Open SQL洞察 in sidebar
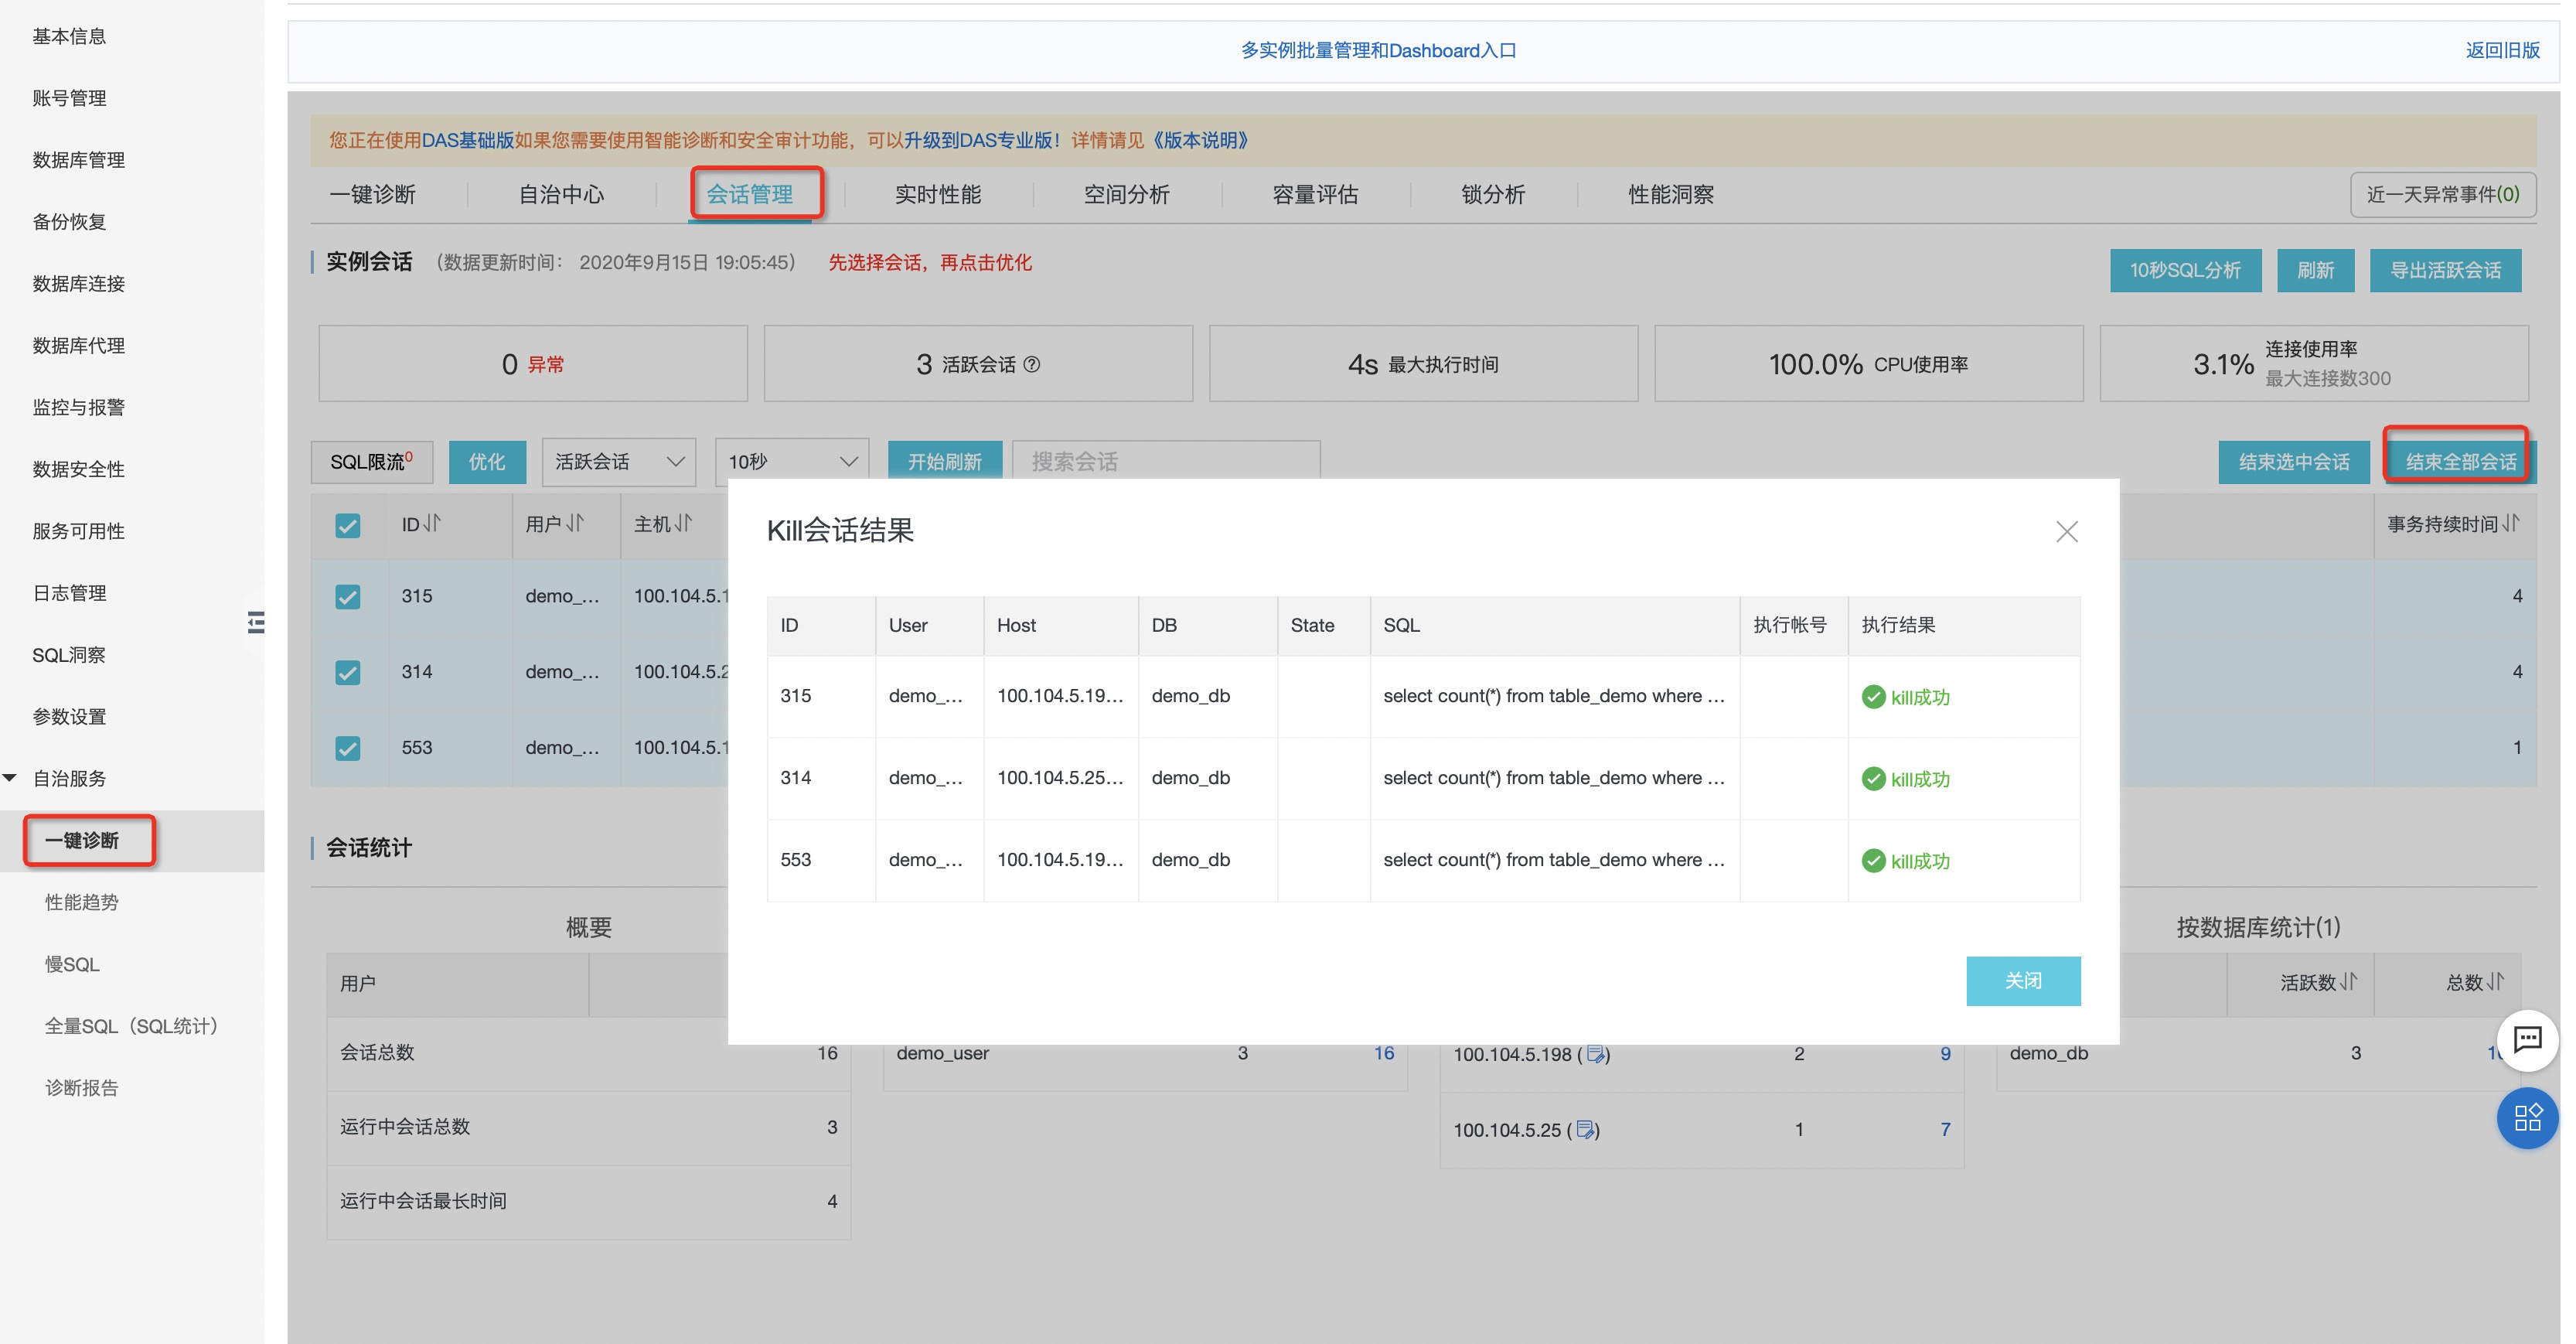The height and width of the screenshot is (1344, 2576). (x=68, y=655)
